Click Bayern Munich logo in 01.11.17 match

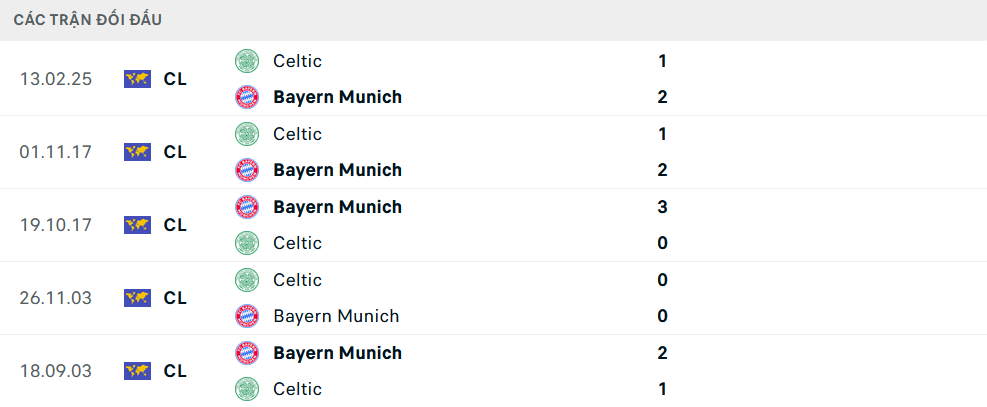(x=246, y=170)
